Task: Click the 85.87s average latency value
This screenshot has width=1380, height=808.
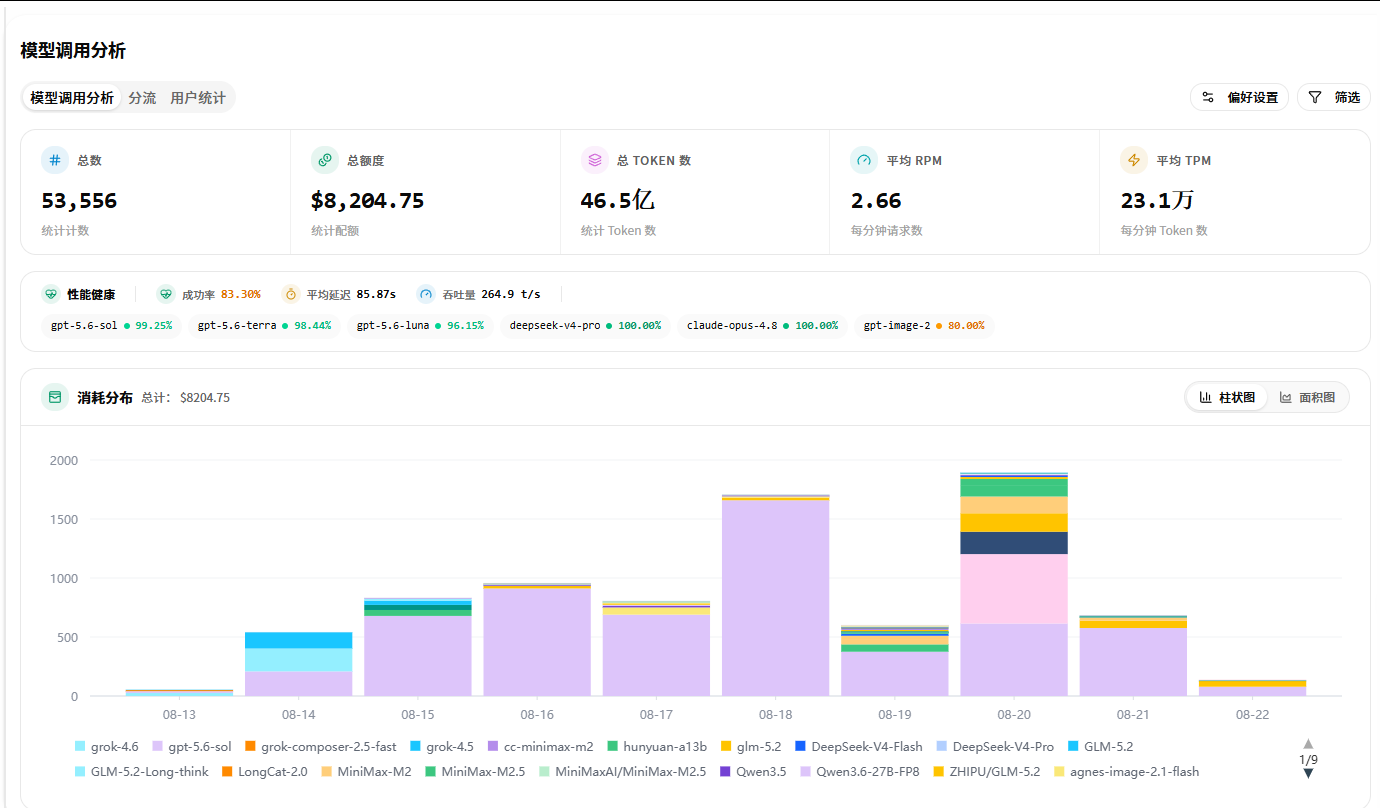Action: click(x=376, y=294)
